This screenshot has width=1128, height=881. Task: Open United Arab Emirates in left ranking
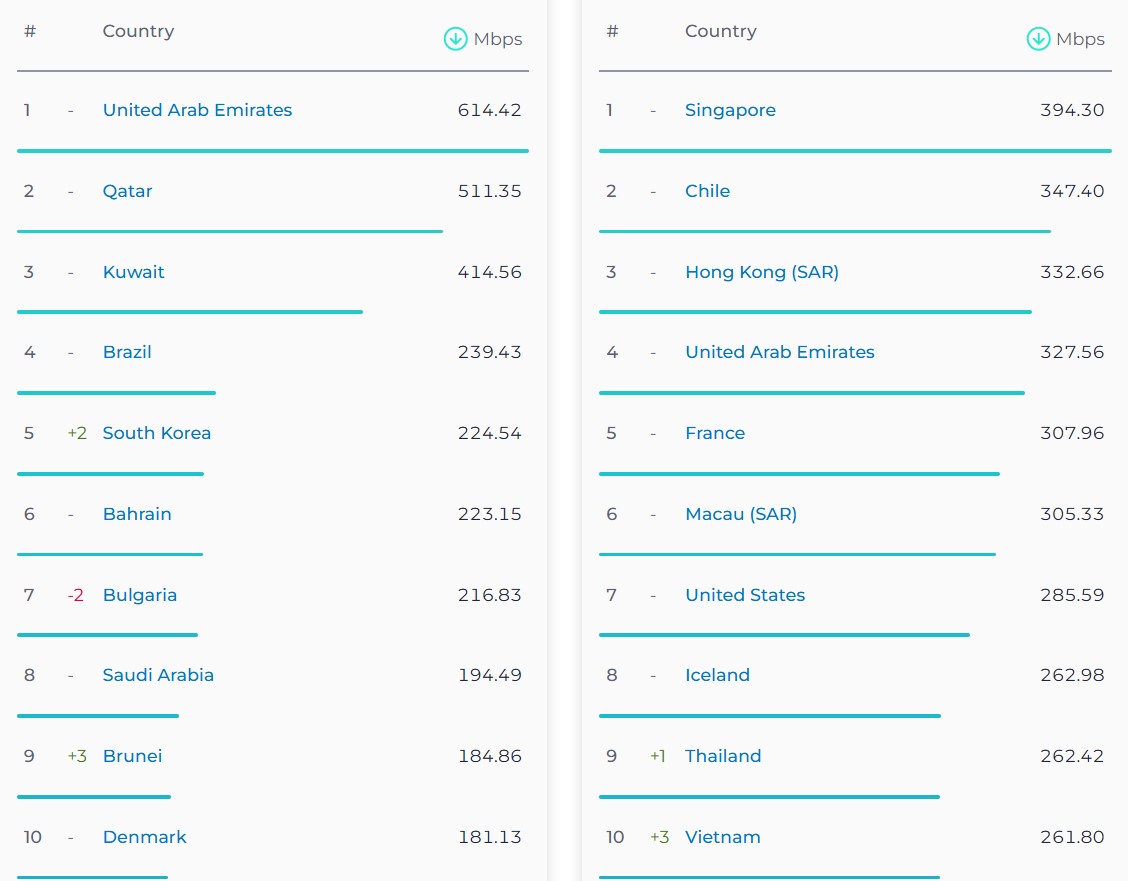[197, 110]
